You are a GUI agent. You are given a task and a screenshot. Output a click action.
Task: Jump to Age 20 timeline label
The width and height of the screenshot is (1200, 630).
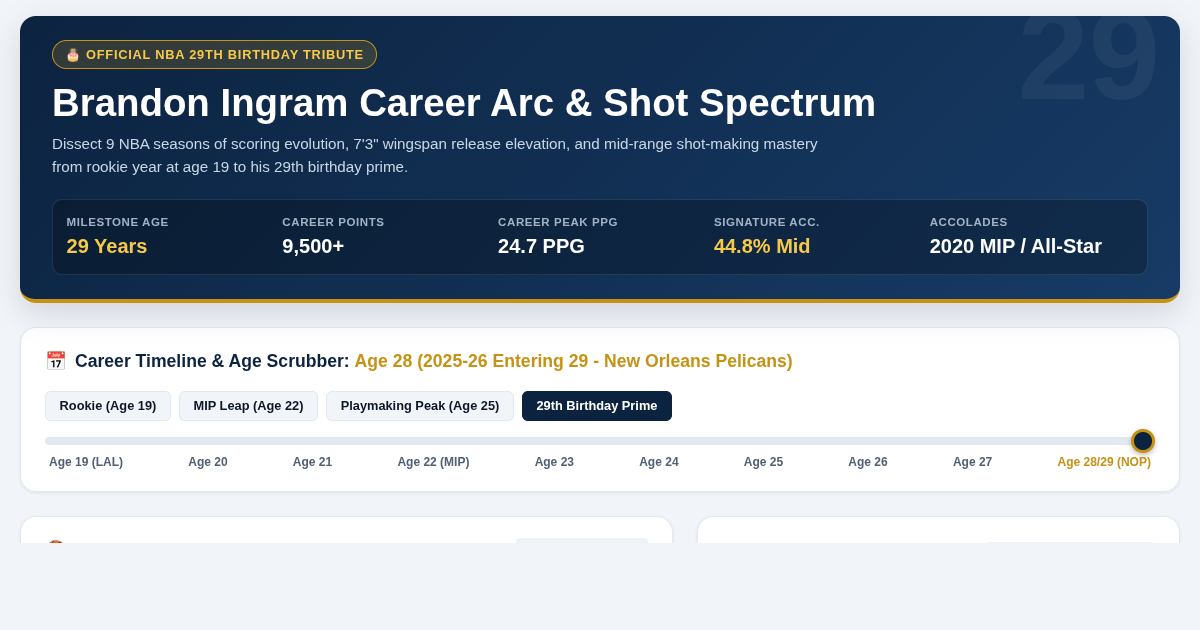pyautogui.click(x=208, y=462)
